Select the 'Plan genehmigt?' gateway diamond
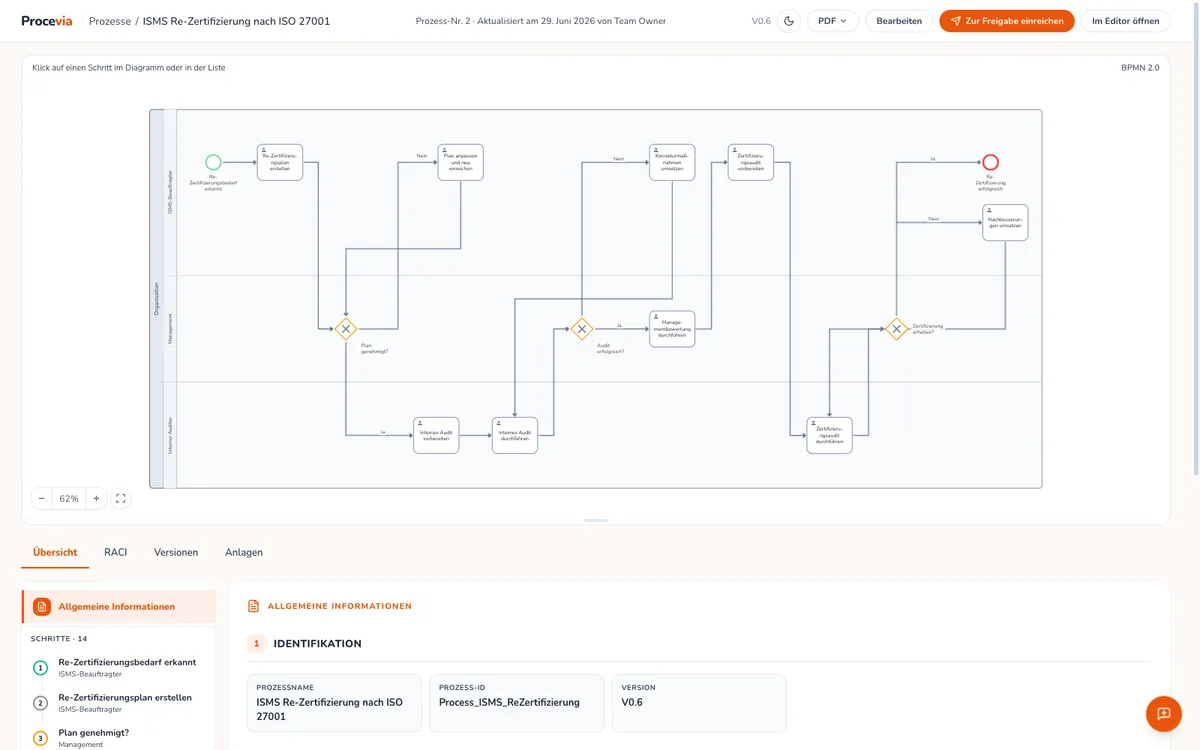This screenshot has width=1200, height=750. point(346,328)
